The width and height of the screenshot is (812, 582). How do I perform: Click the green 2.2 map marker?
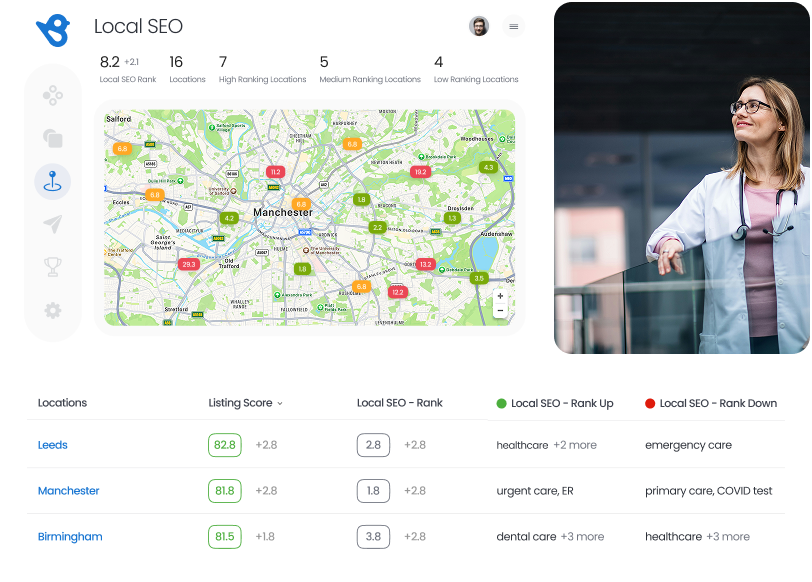click(x=378, y=227)
